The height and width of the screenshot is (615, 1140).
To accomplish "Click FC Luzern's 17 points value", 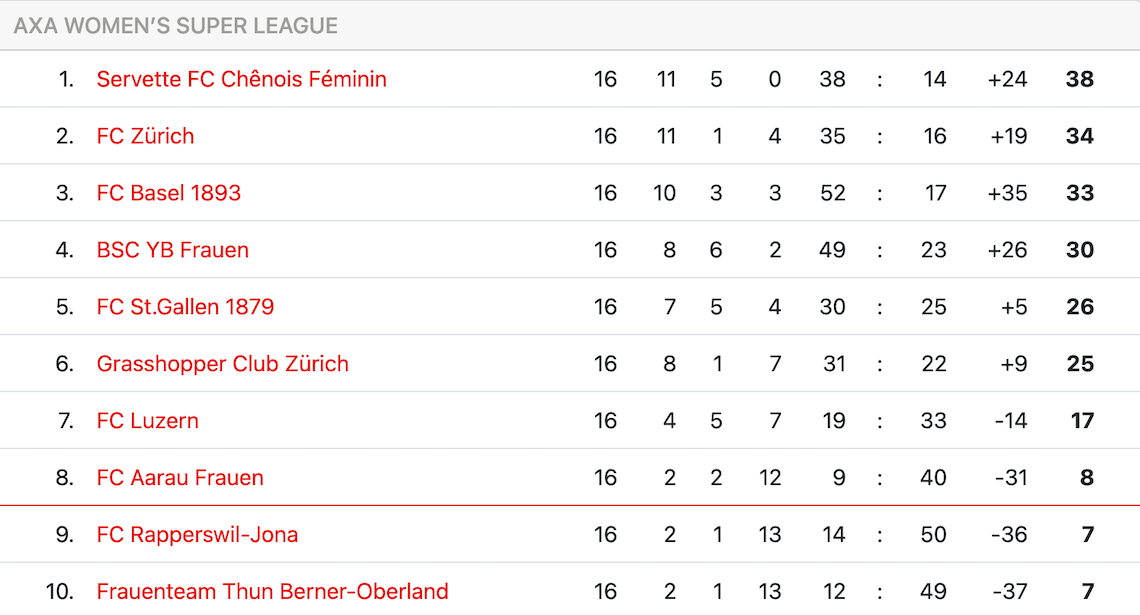I will [x=1082, y=421].
